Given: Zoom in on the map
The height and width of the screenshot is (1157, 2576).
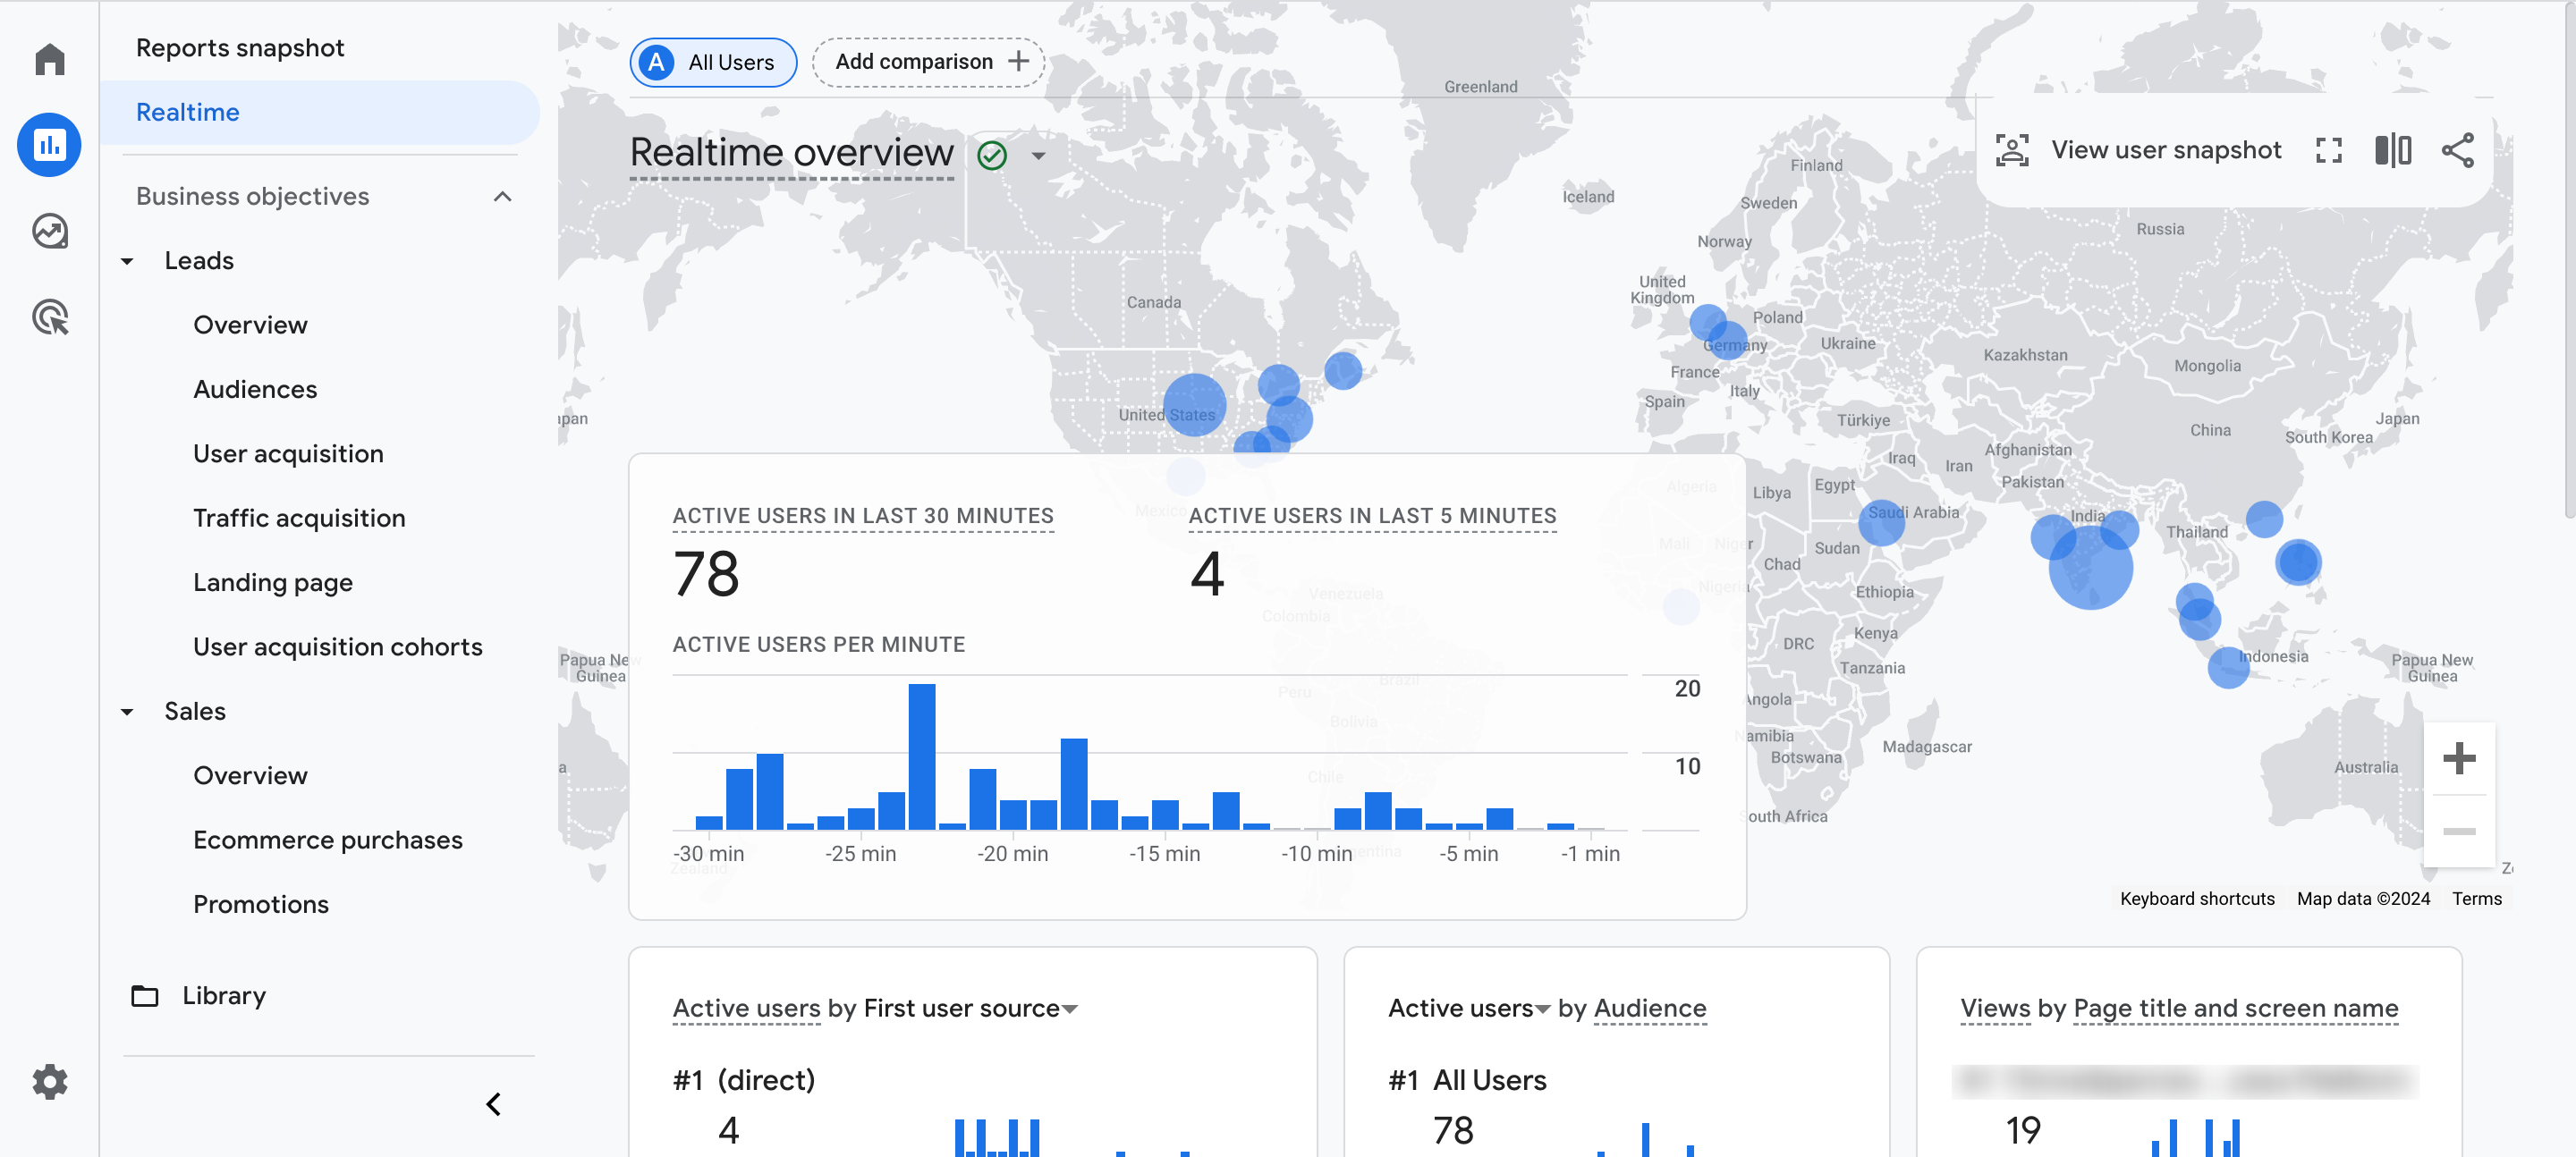Looking at the screenshot, I should [x=2458, y=758].
